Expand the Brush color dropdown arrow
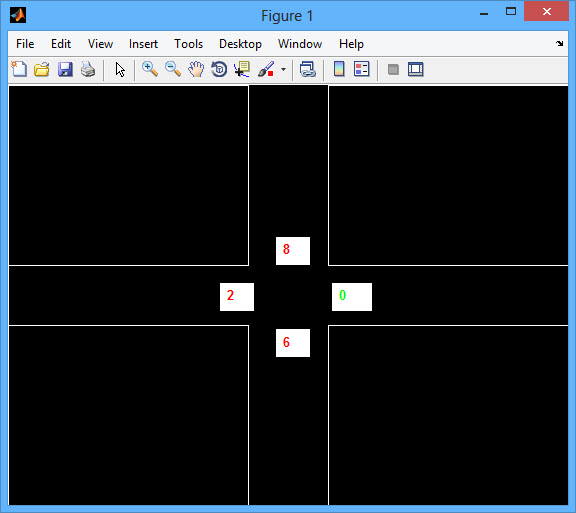This screenshot has height=513, width=576. pos(283,69)
